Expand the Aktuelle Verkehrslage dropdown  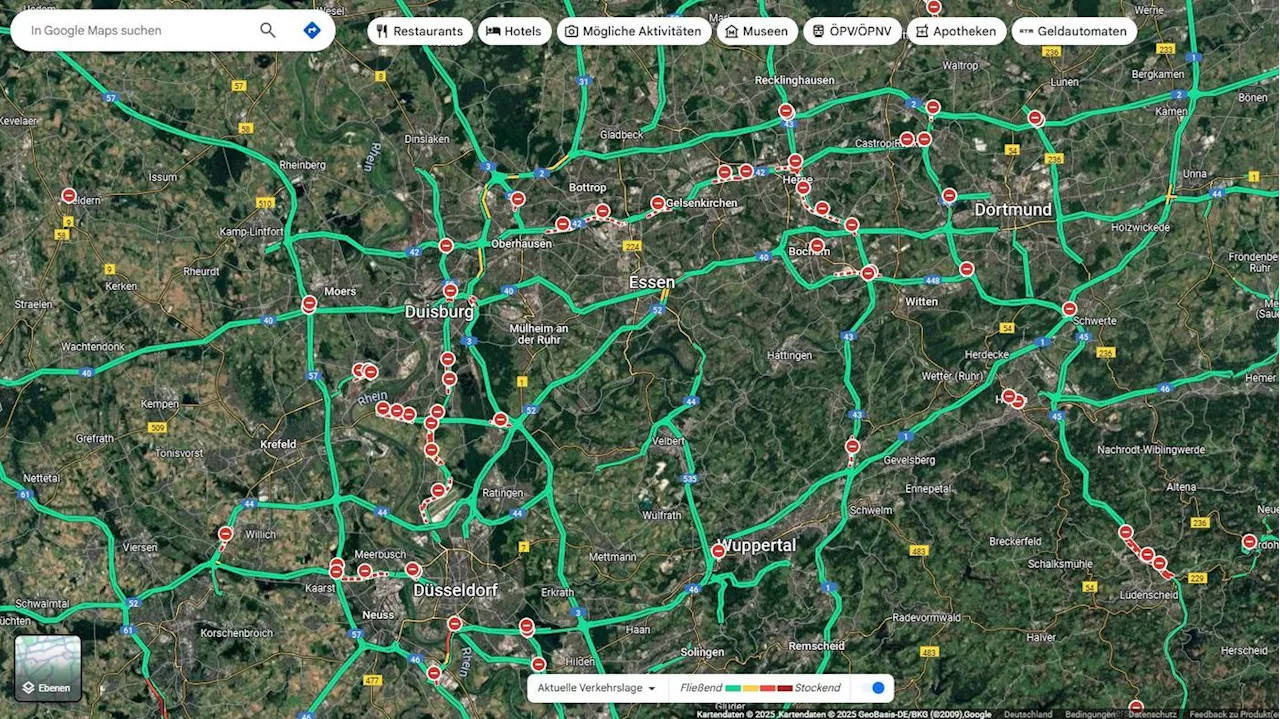[x=597, y=688]
